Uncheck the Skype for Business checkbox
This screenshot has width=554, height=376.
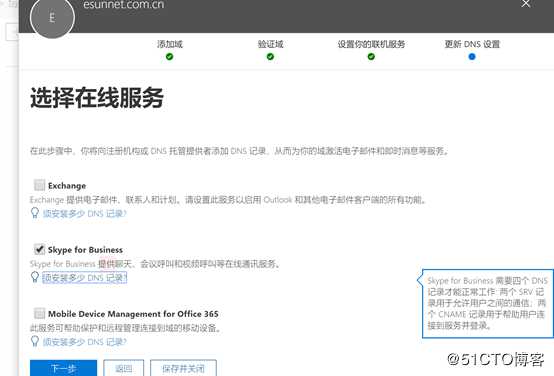tap(39, 249)
